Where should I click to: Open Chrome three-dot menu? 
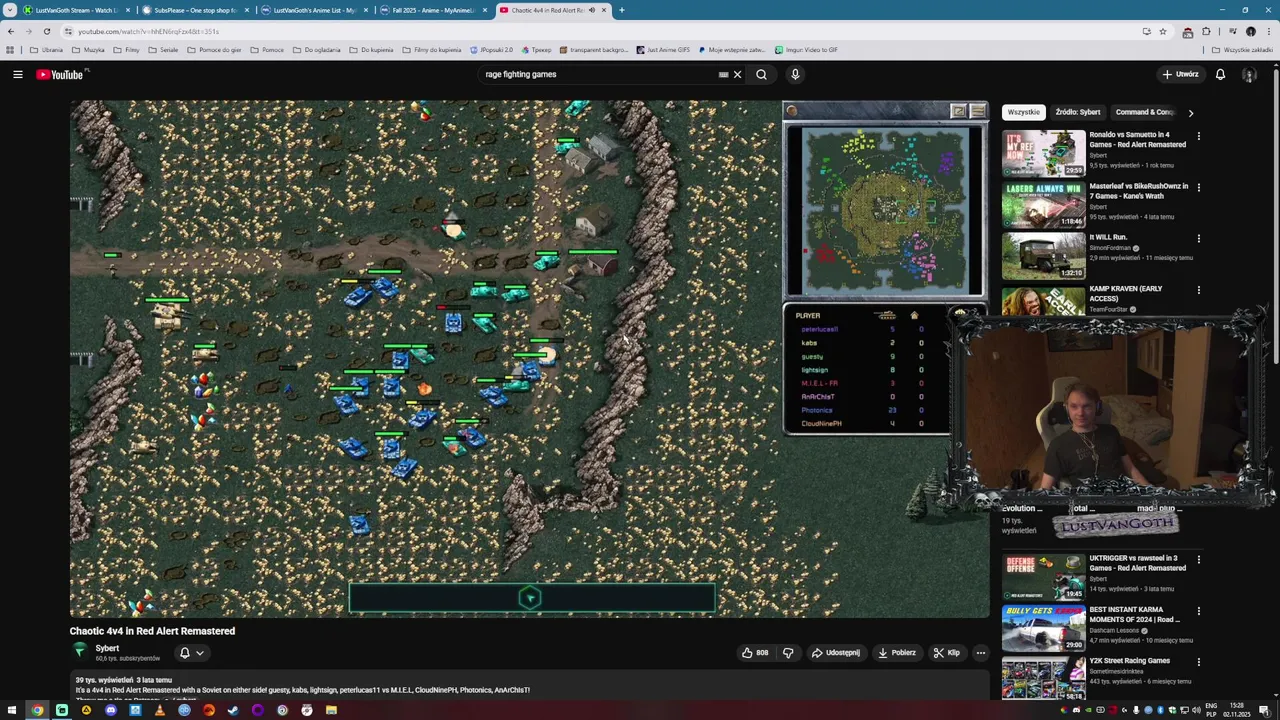click(x=1268, y=31)
